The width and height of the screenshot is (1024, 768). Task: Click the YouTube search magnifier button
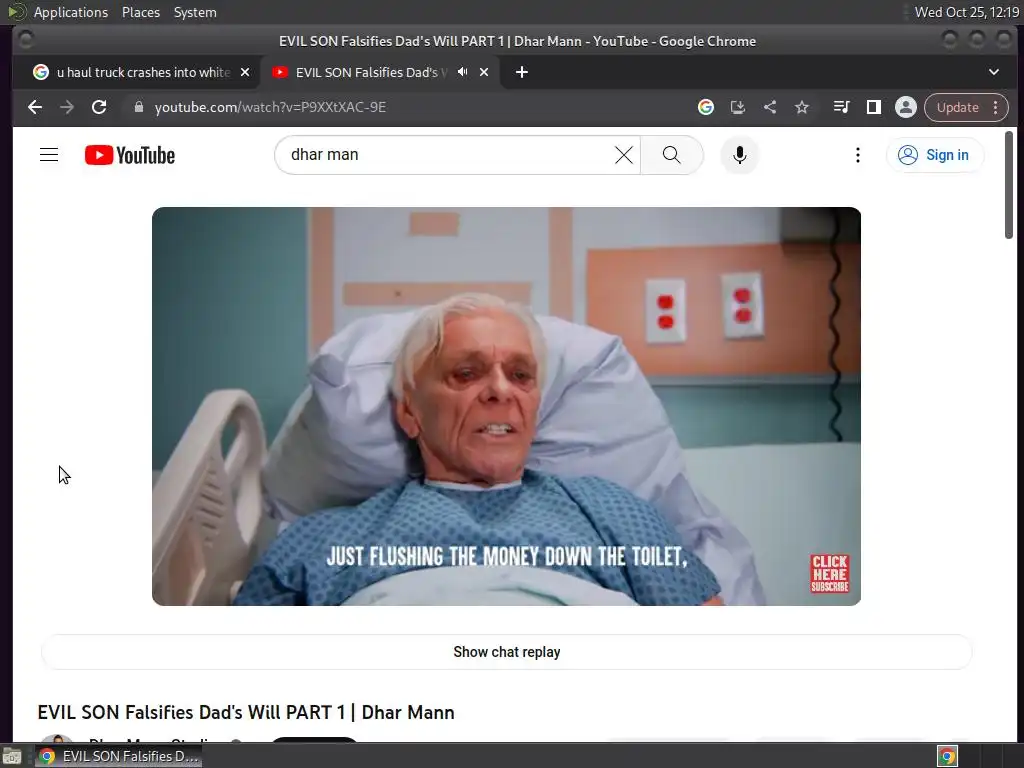tap(672, 155)
